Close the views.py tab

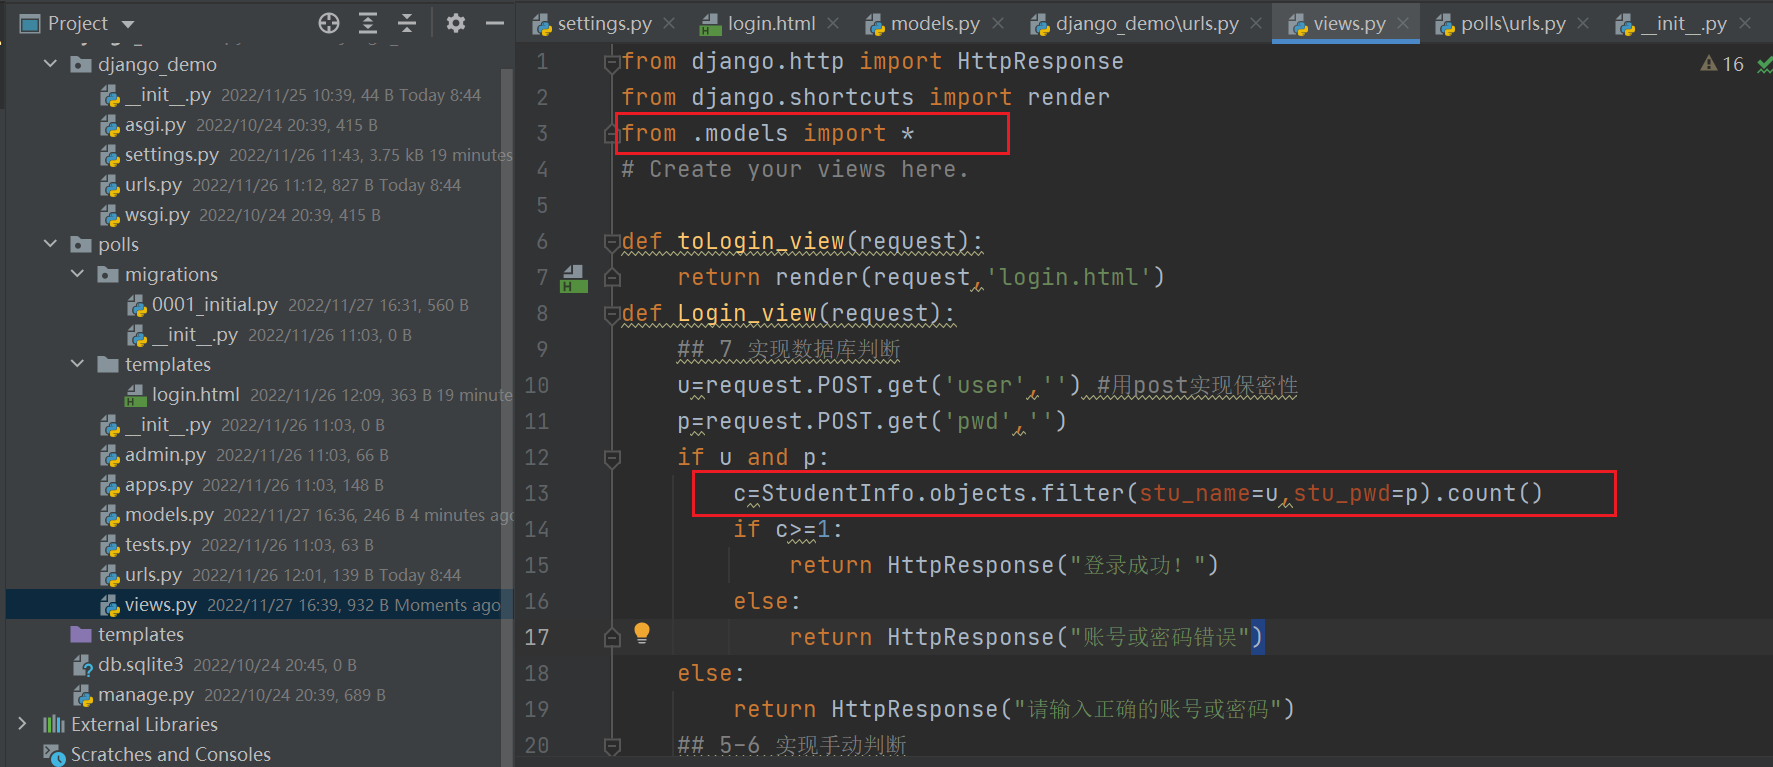(1403, 23)
